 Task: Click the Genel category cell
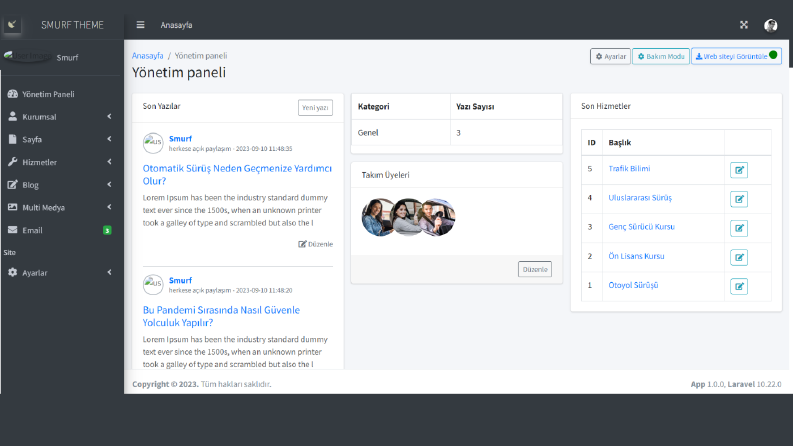[x=401, y=132]
